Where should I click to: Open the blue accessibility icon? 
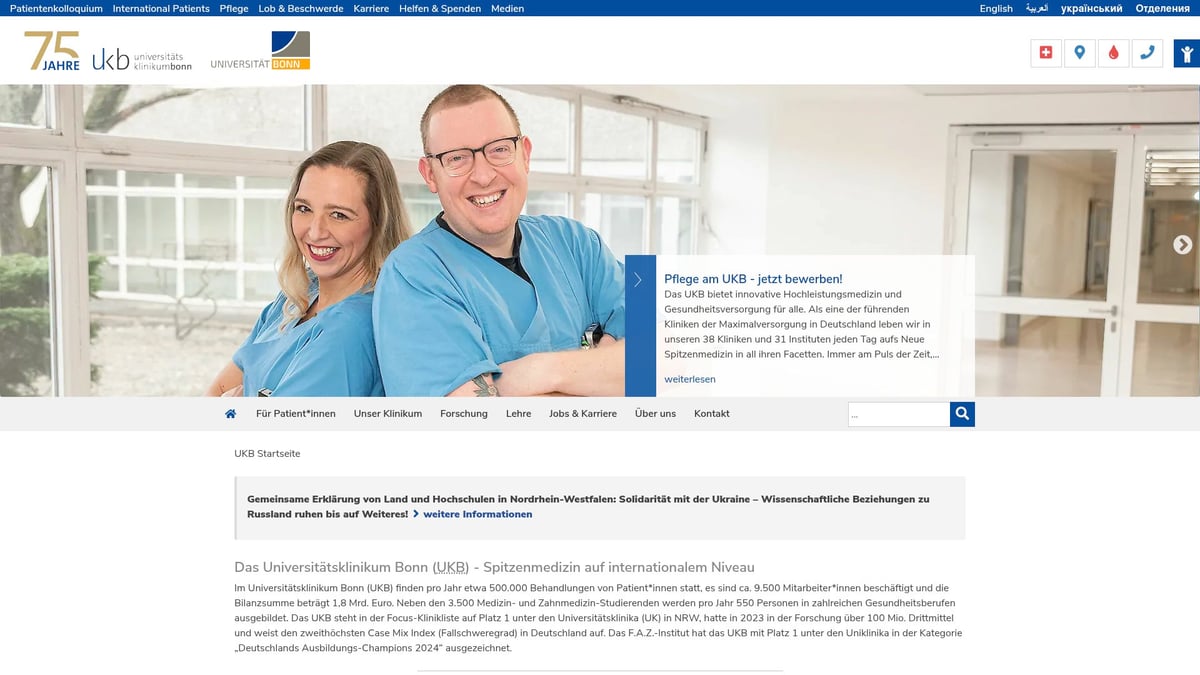(1185, 53)
